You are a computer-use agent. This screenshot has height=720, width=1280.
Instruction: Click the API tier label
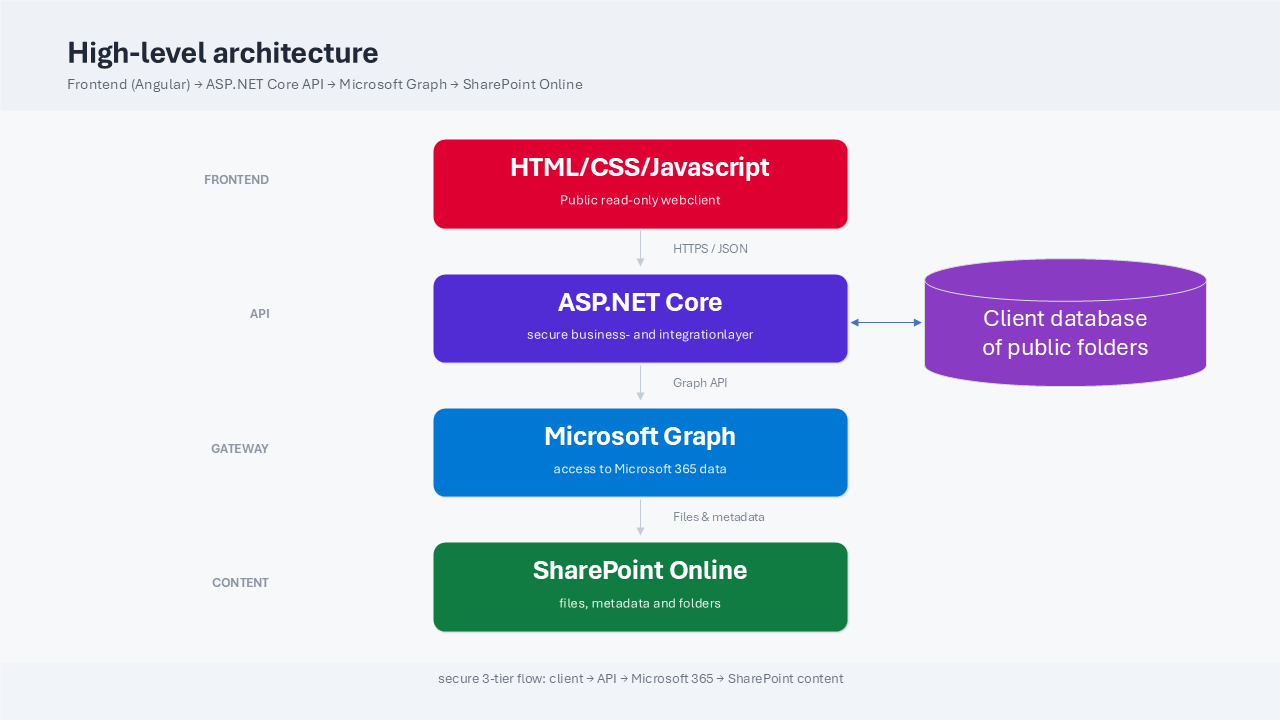tap(259, 314)
